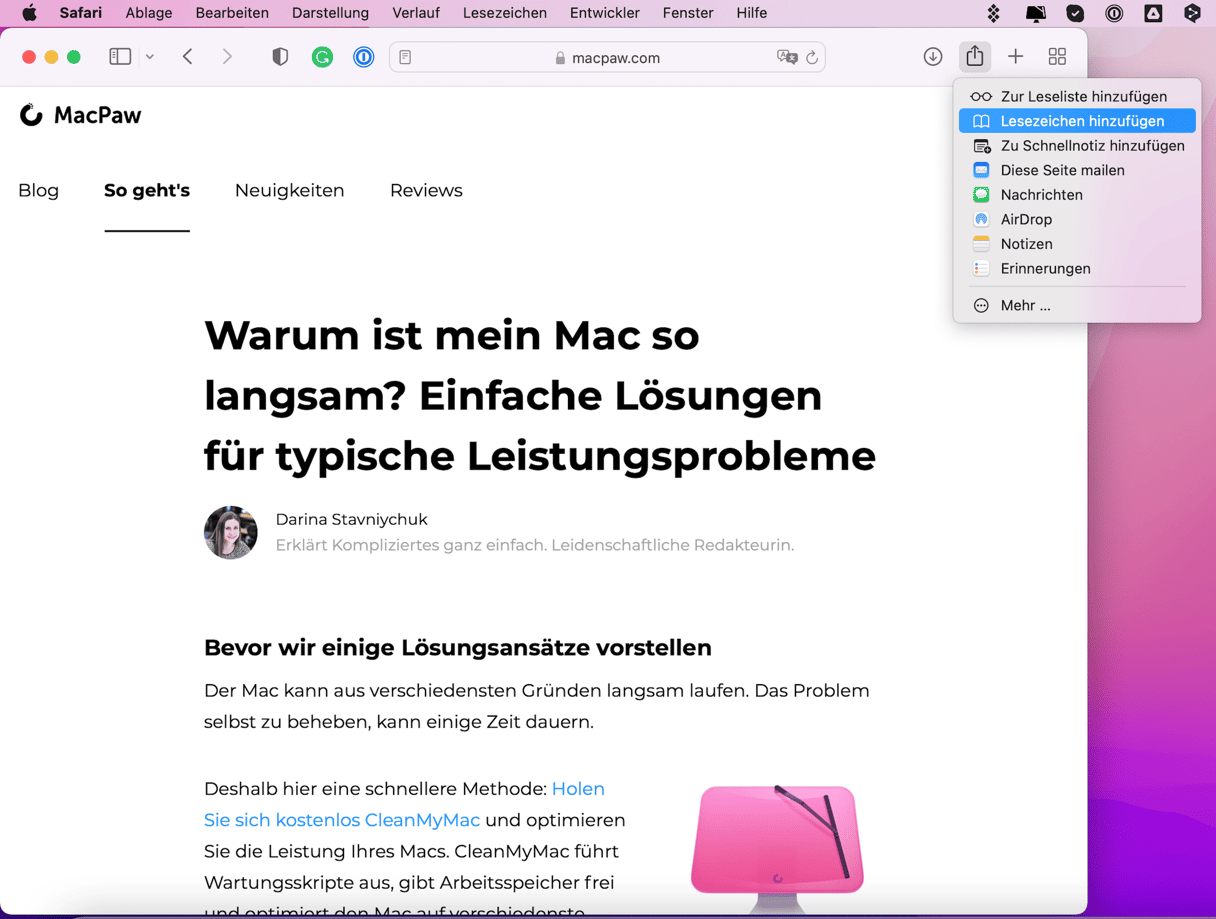
Task: Select Diese Seite mailen
Action: click(x=1077, y=170)
